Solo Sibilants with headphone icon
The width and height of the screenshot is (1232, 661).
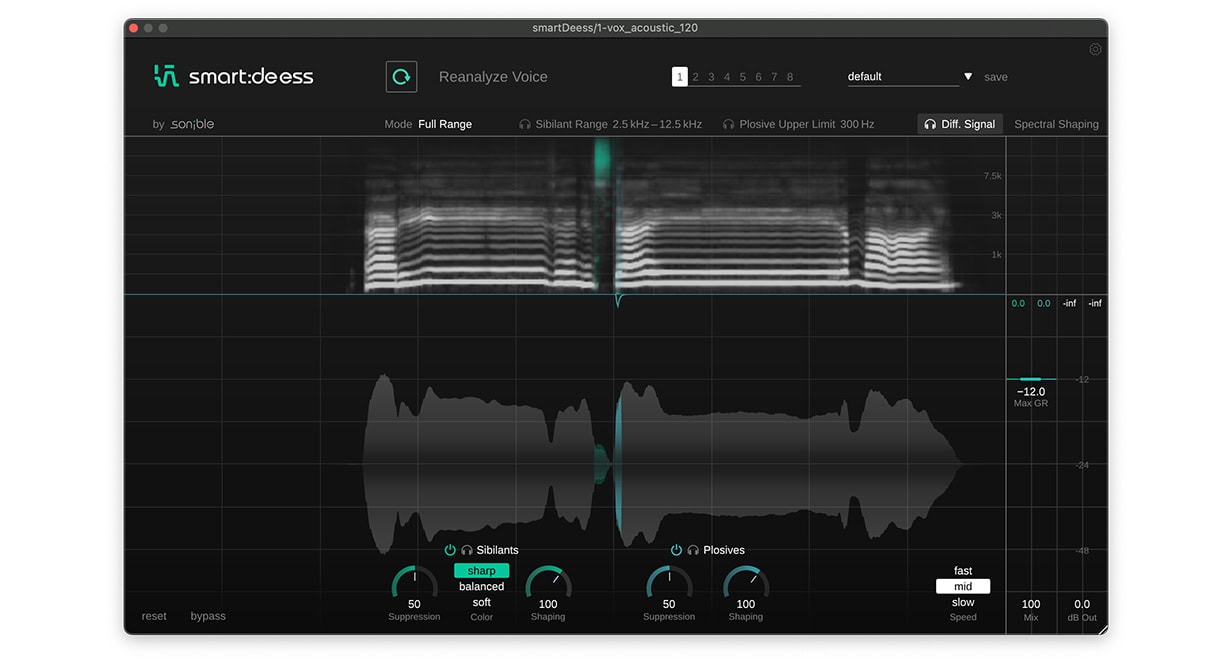point(467,550)
